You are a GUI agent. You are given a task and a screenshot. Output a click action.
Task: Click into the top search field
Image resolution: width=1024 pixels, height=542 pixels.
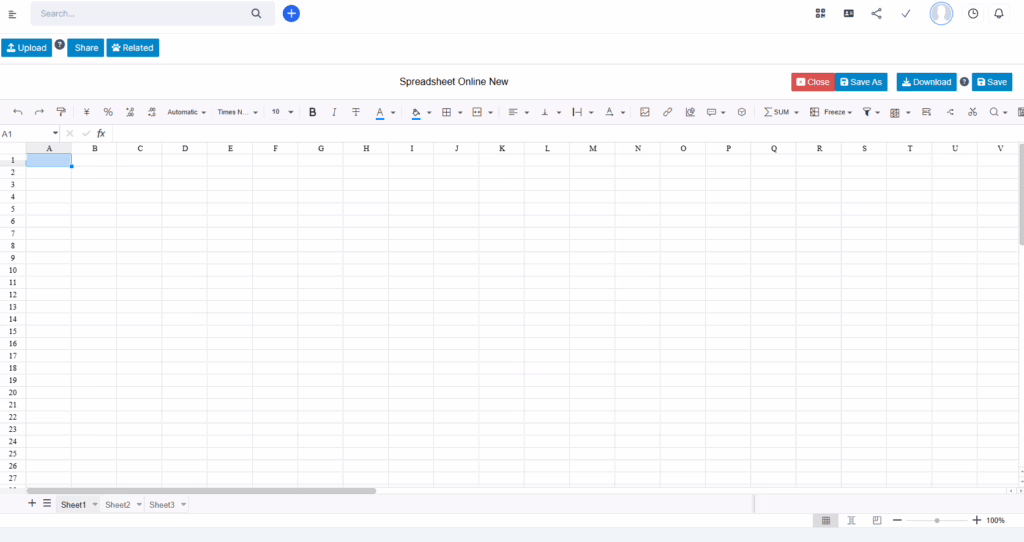click(x=140, y=14)
